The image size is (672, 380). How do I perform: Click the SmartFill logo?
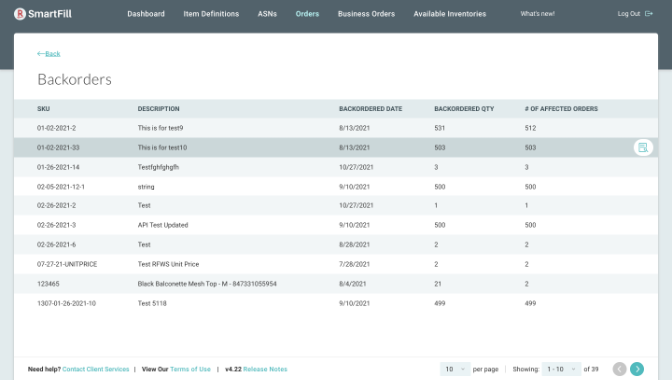click(x=42, y=14)
